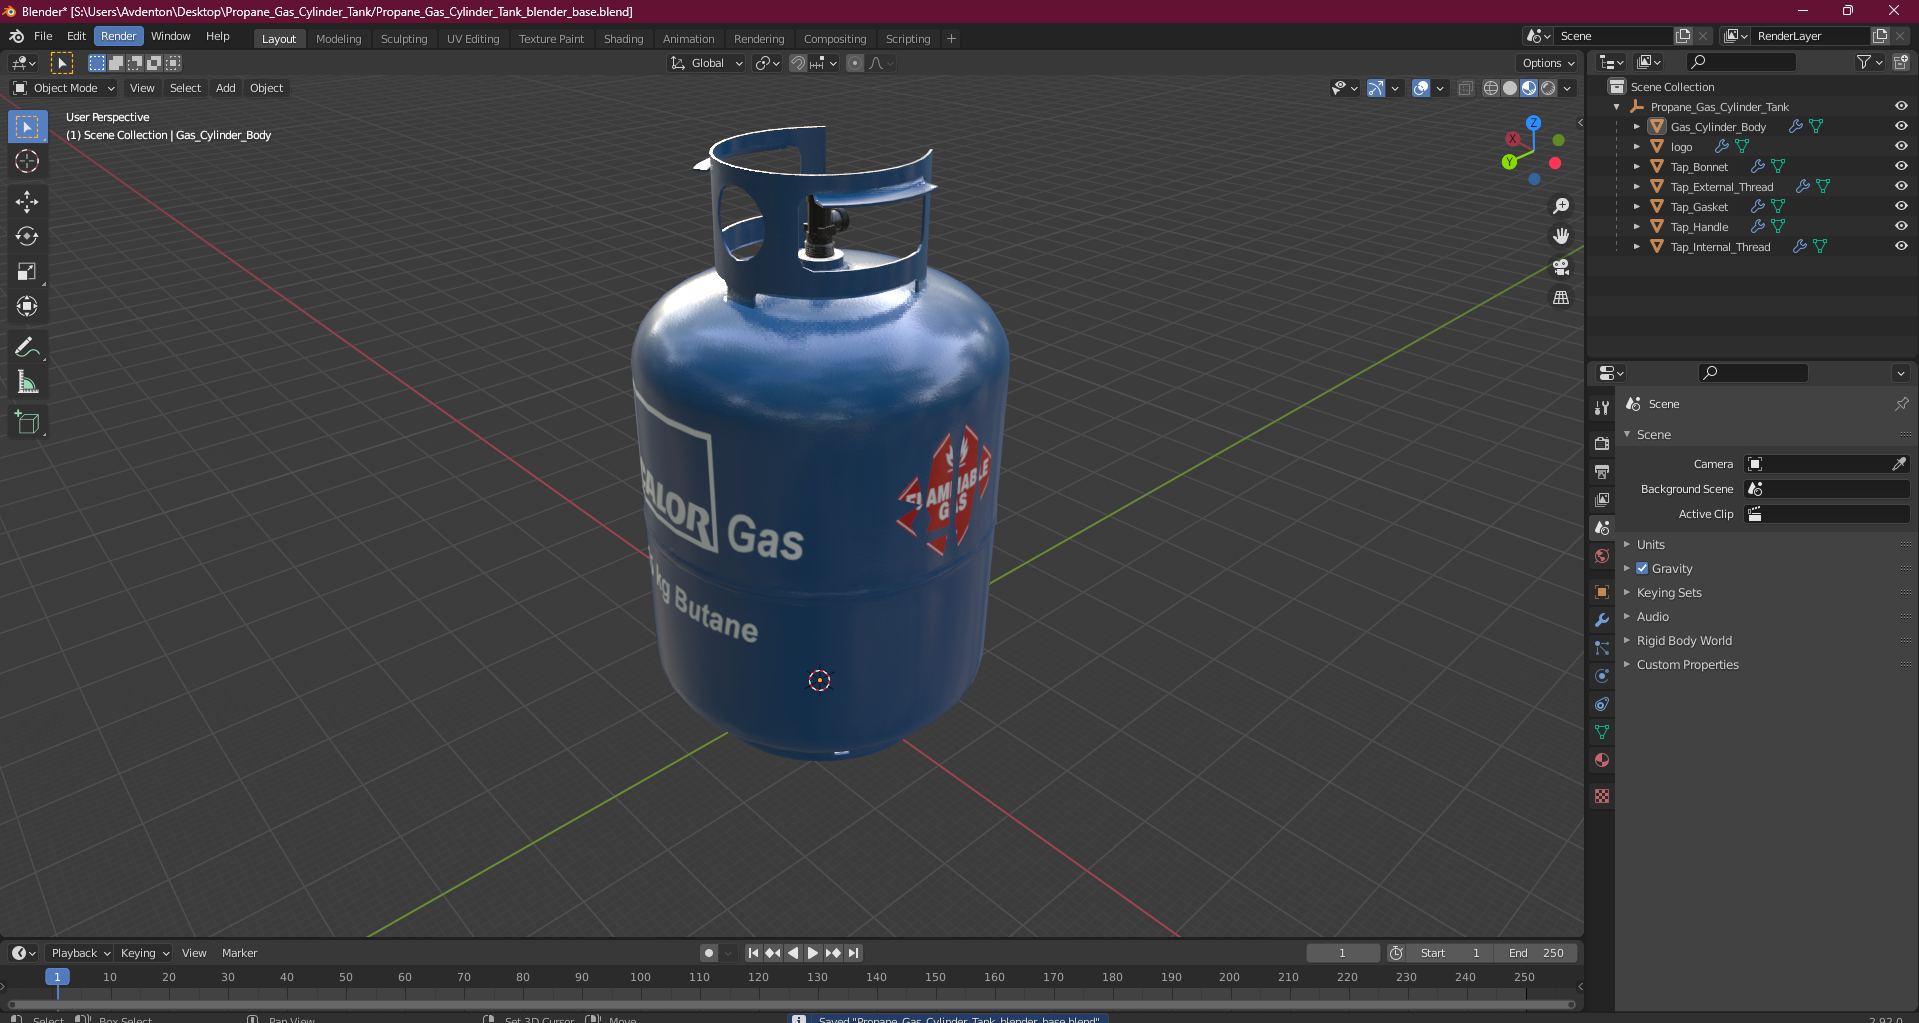This screenshot has width=1919, height=1023.
Task: Open the Object Data properties tab
Action: coord(1602,732)
